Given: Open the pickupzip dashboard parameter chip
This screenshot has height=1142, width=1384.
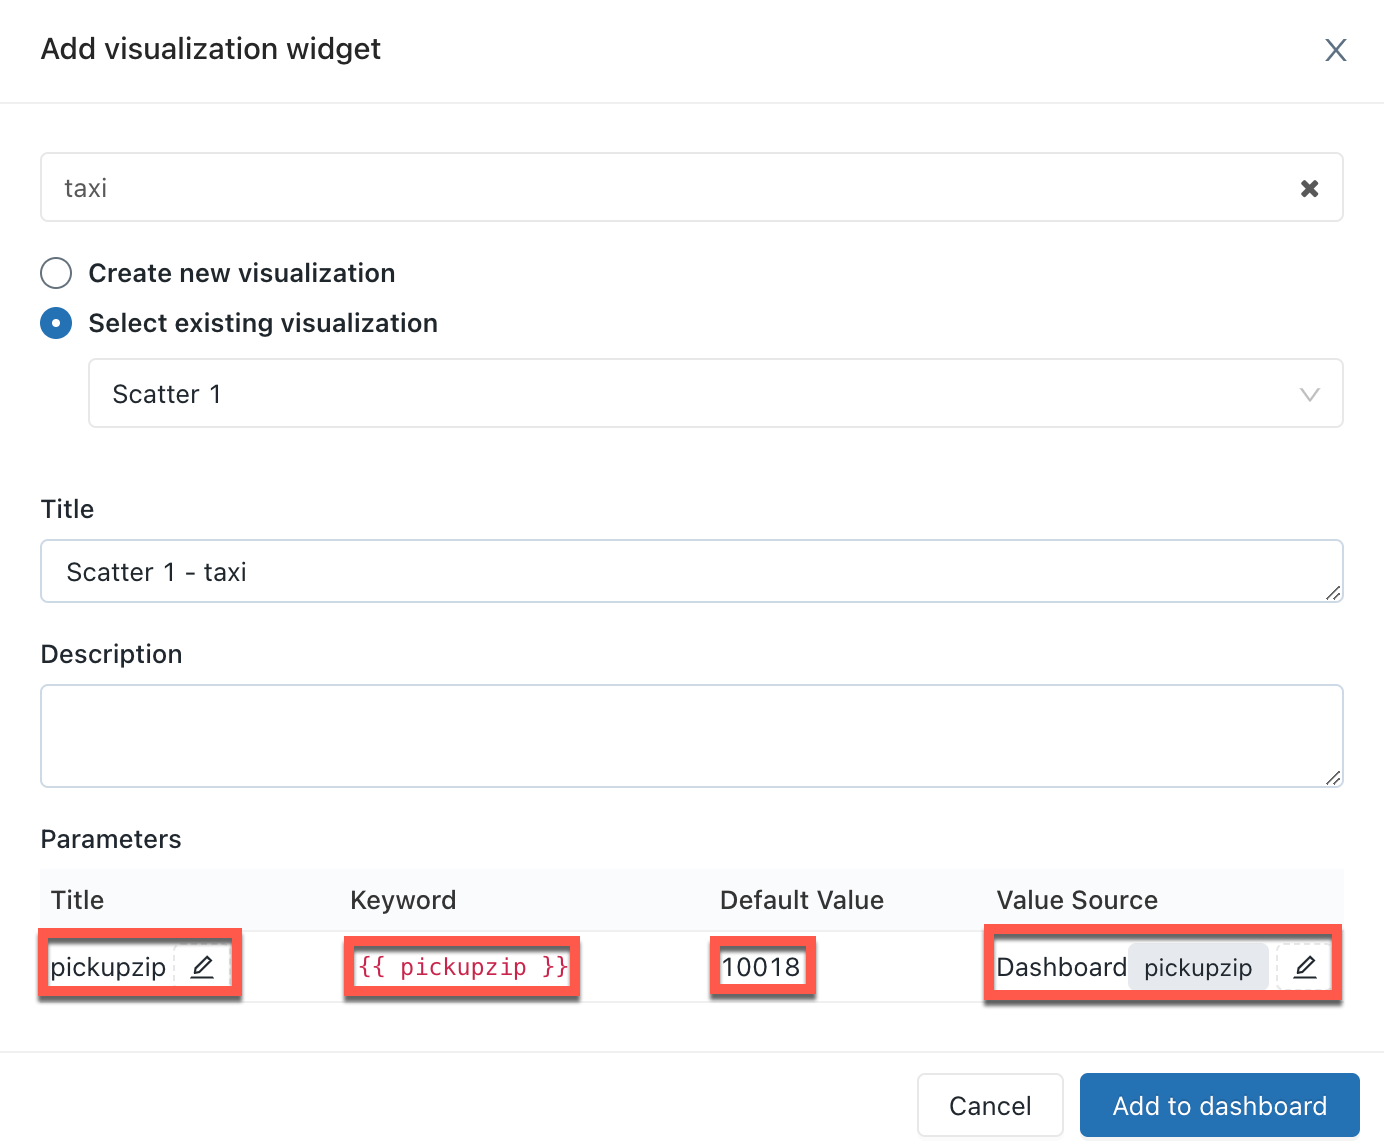Looking at the screenshot, I should point(1198,966).
